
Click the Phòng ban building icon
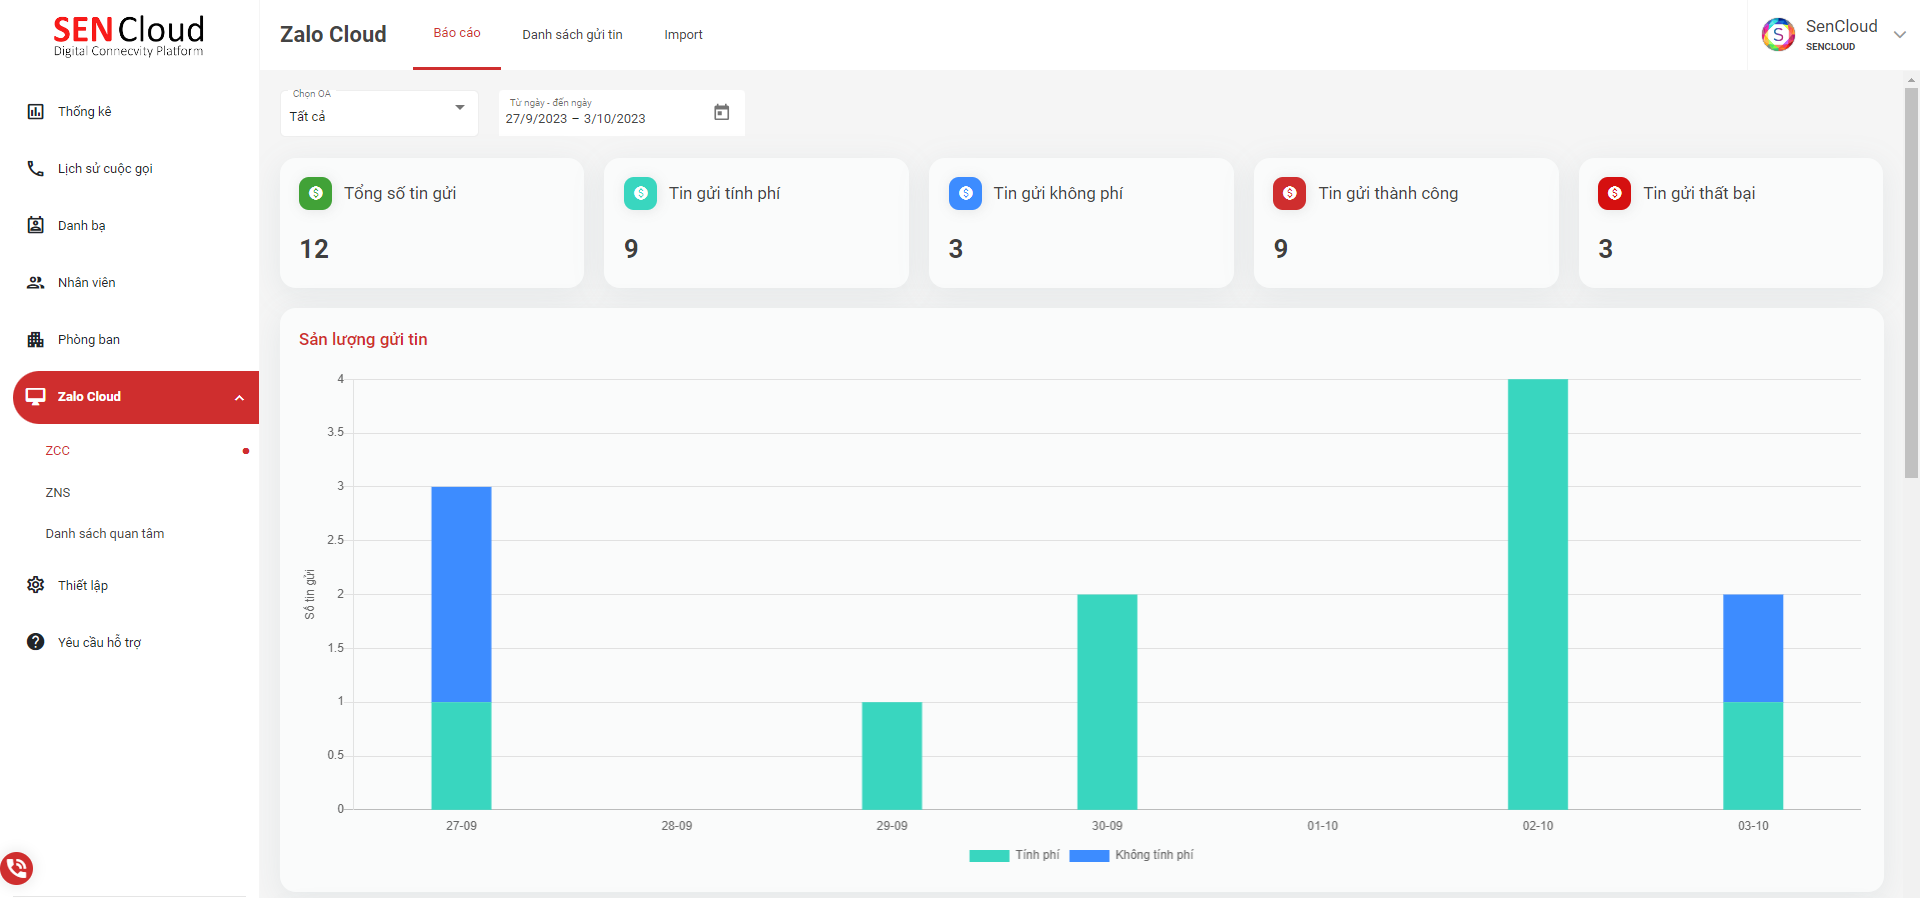(36, 340)
